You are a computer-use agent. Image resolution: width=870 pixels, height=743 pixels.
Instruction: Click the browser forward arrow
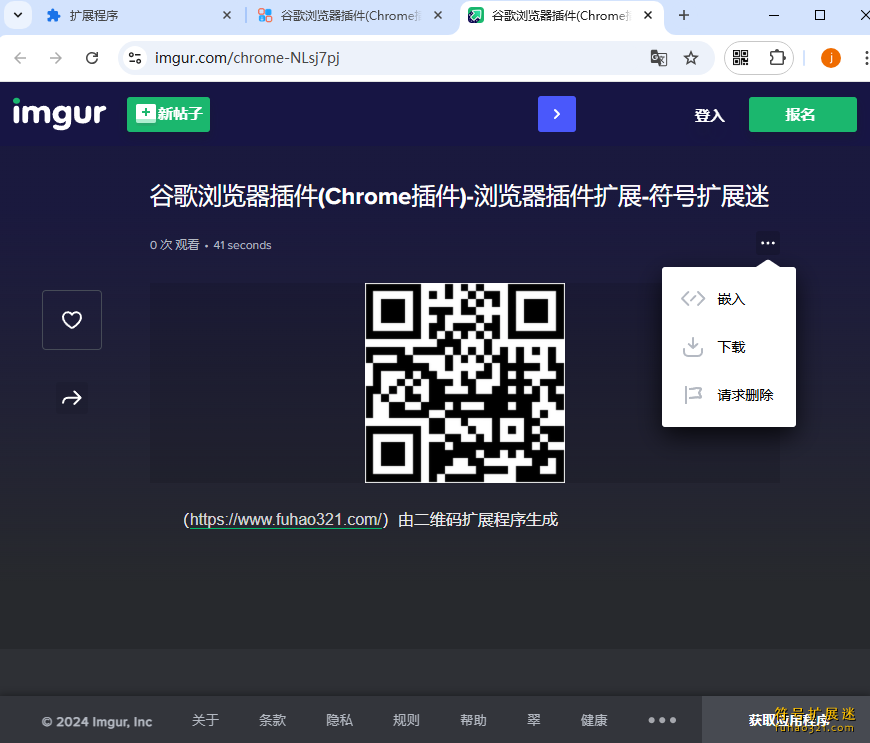[x=55, y=58]
